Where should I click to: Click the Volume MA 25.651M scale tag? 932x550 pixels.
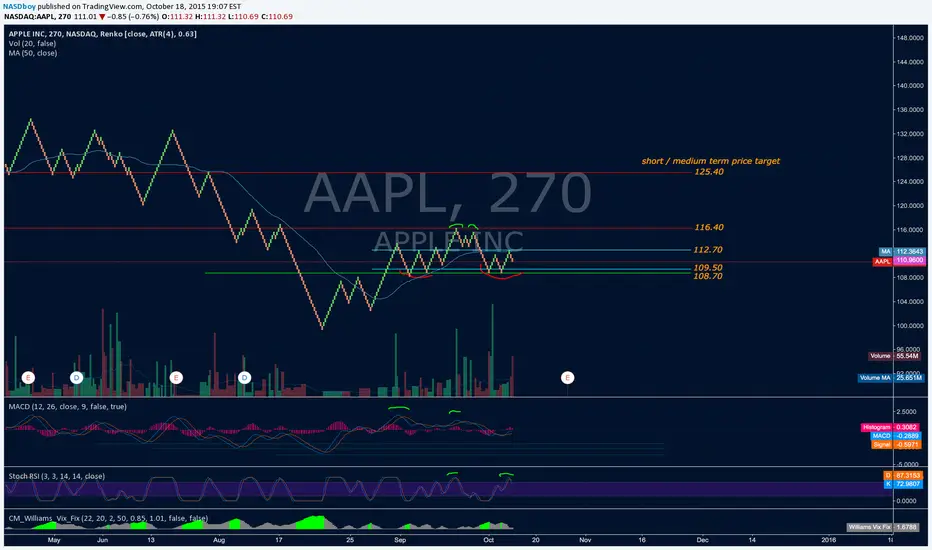tap(890, 378)
